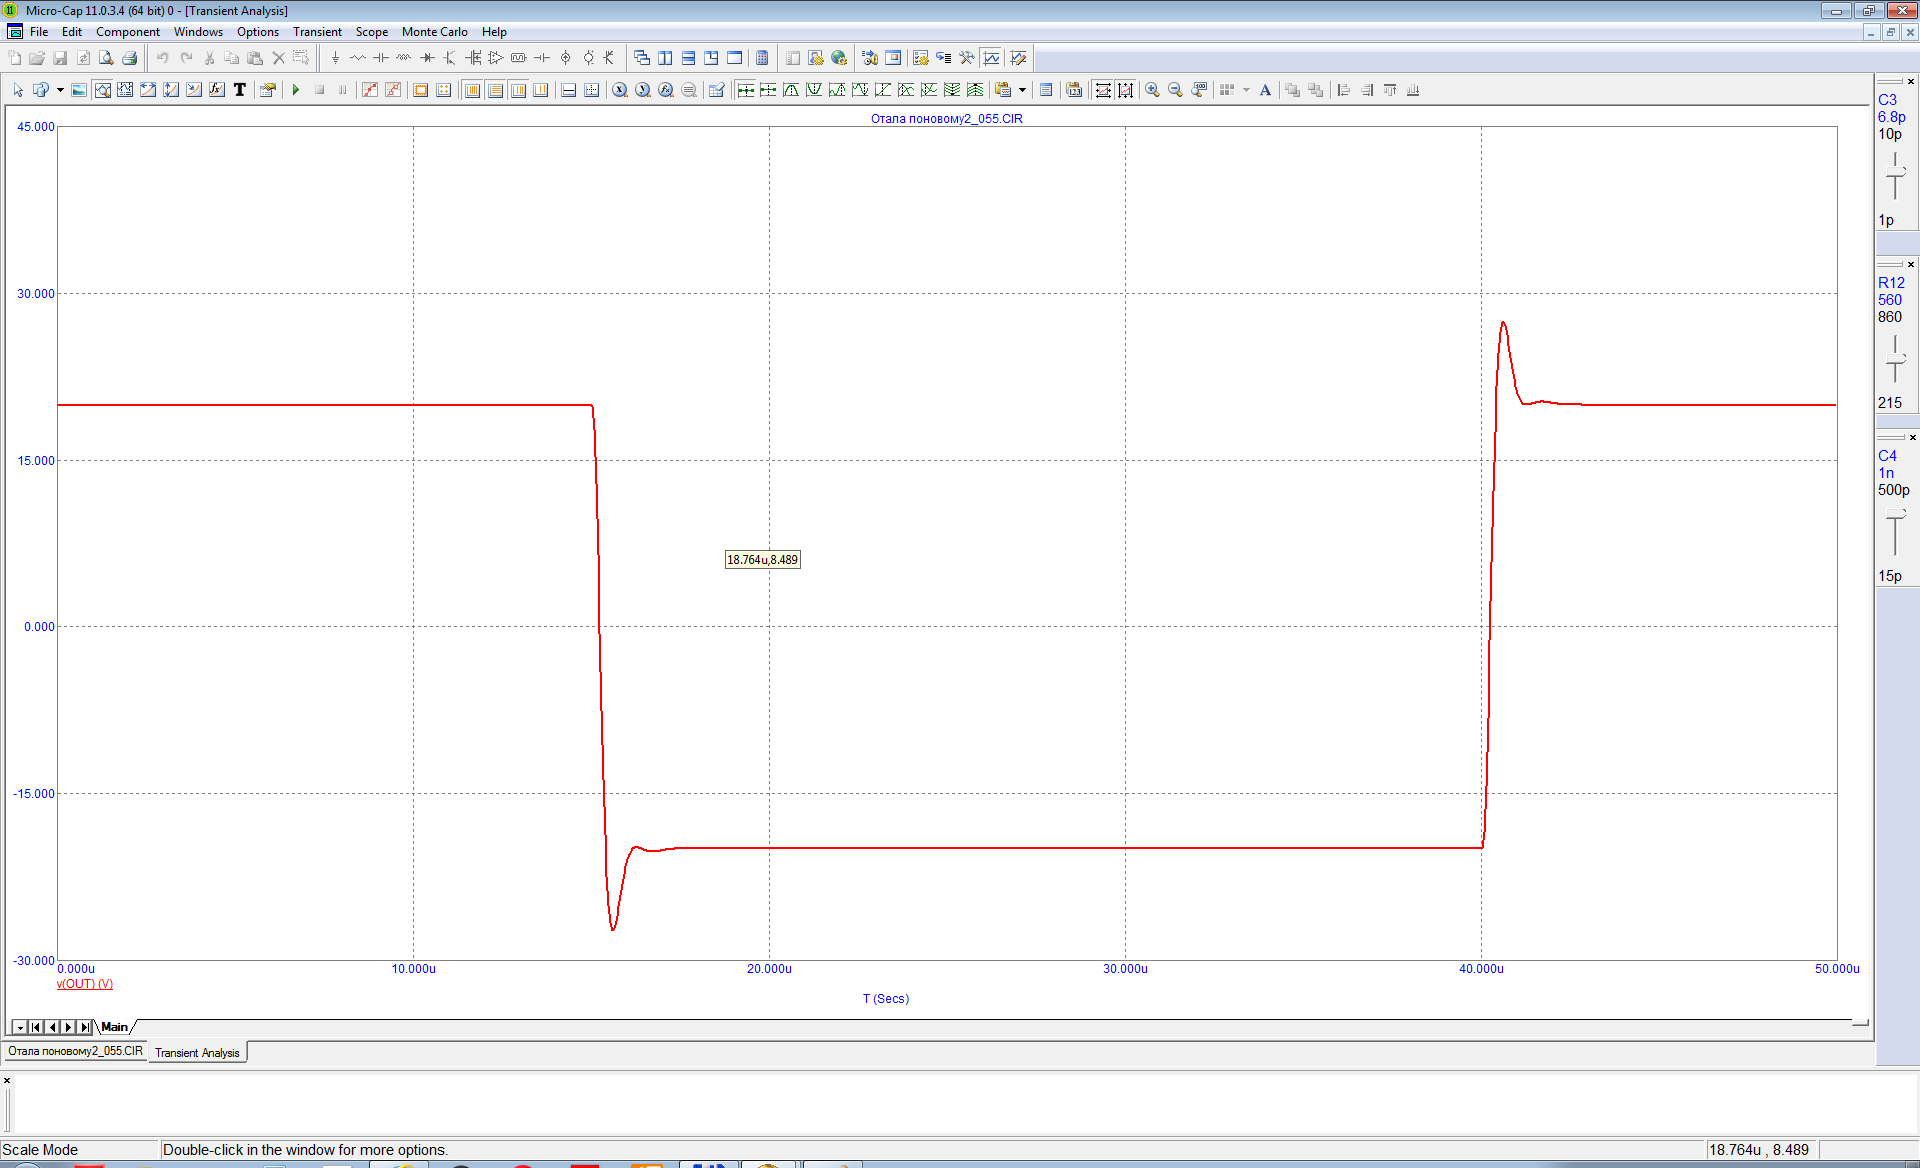Switch to the Transient Analysis tab
The height and width of the screenshot is (1168, 1920).
[197, 1052]
